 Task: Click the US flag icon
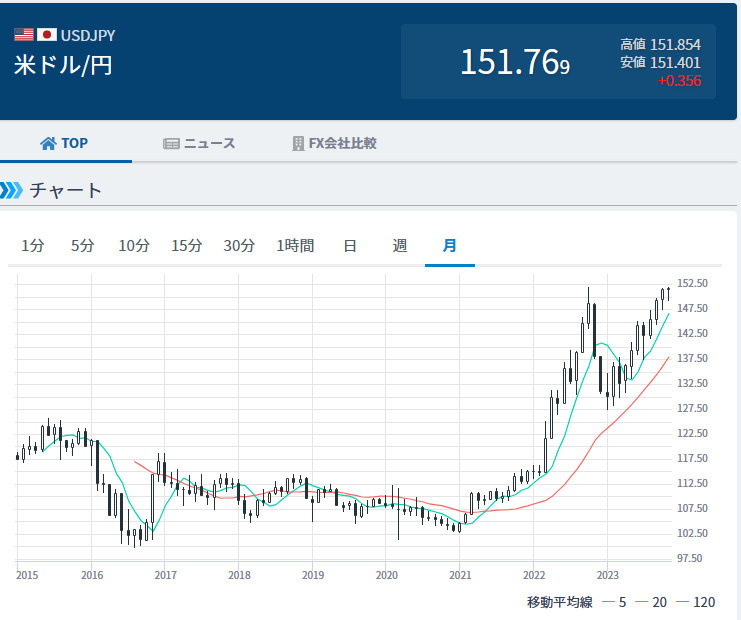(x=24, y=34)
